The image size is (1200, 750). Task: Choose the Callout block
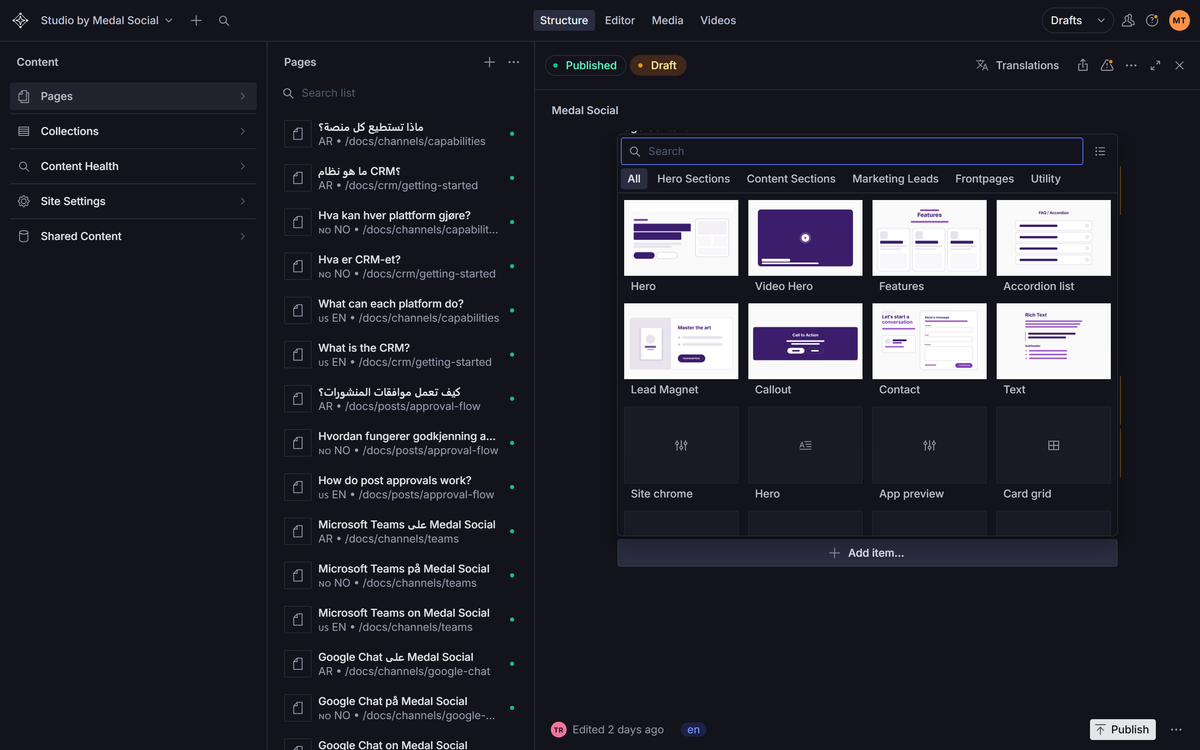point(805,351)
